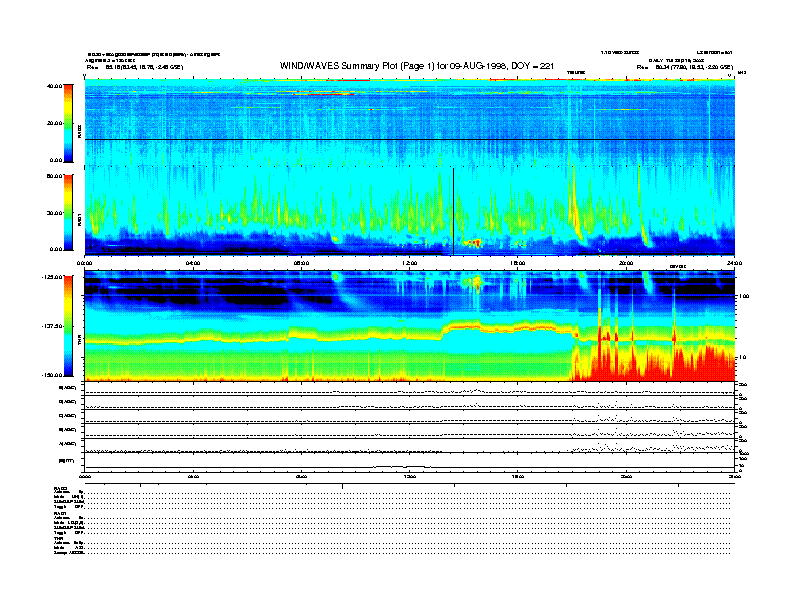
Task: Click the horizontal black line across RAD2 panel
Action: (410, 139)
